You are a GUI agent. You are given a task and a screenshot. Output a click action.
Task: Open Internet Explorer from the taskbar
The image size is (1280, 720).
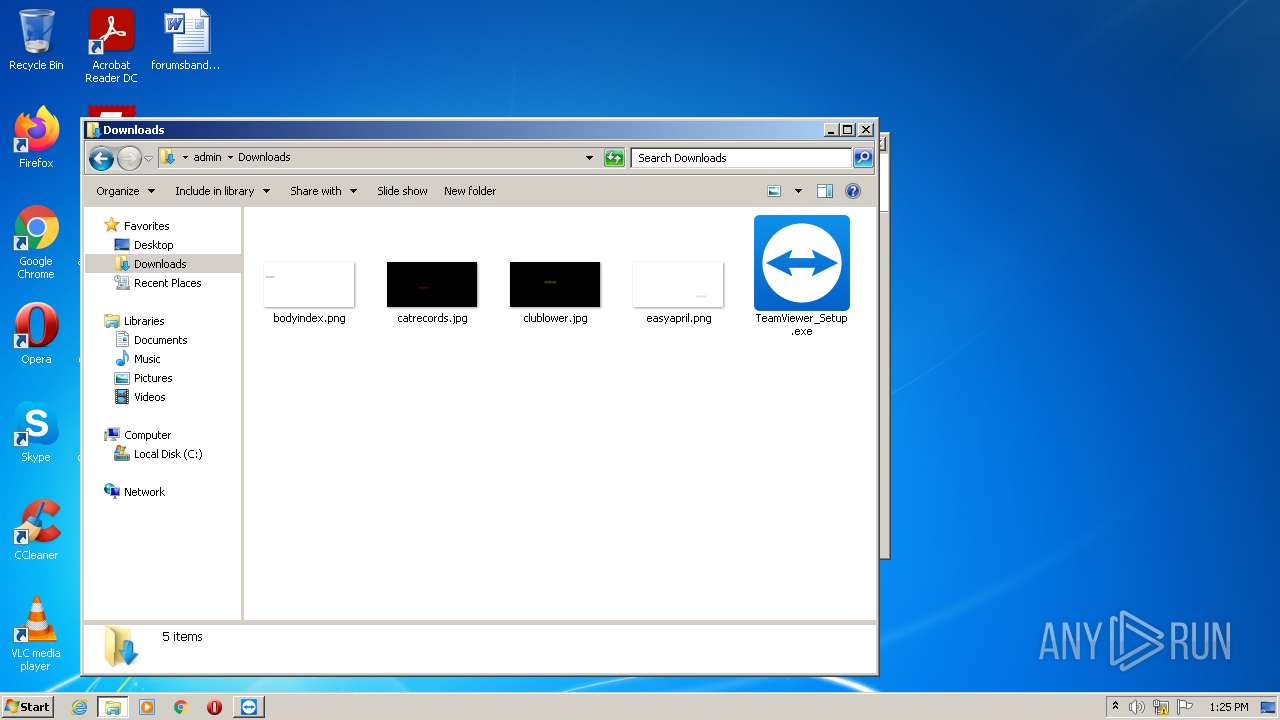[x=80, y=707]
